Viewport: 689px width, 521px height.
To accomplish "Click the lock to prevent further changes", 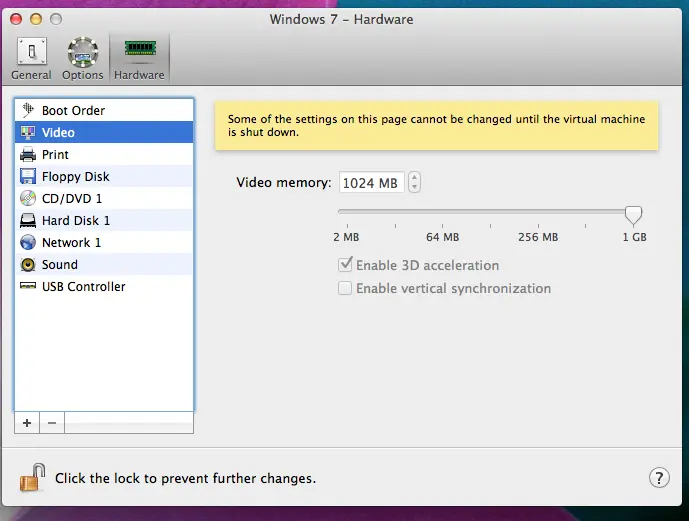I will [32, 477].
